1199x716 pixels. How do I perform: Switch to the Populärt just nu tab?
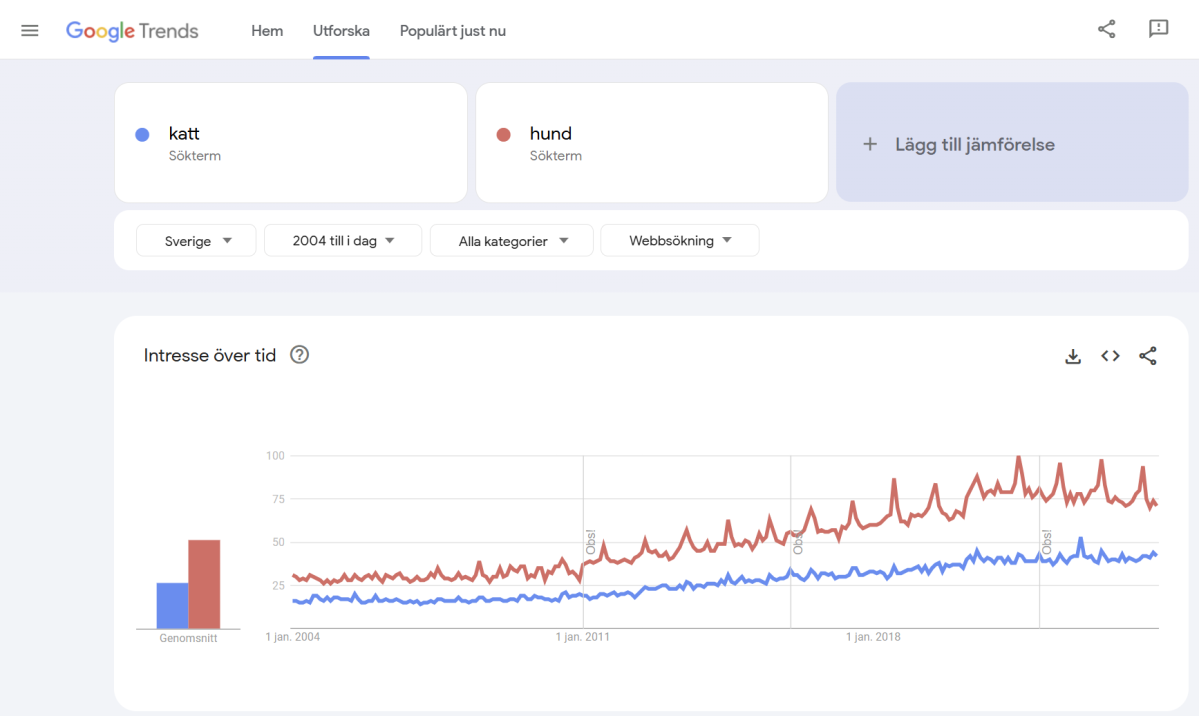452,30
